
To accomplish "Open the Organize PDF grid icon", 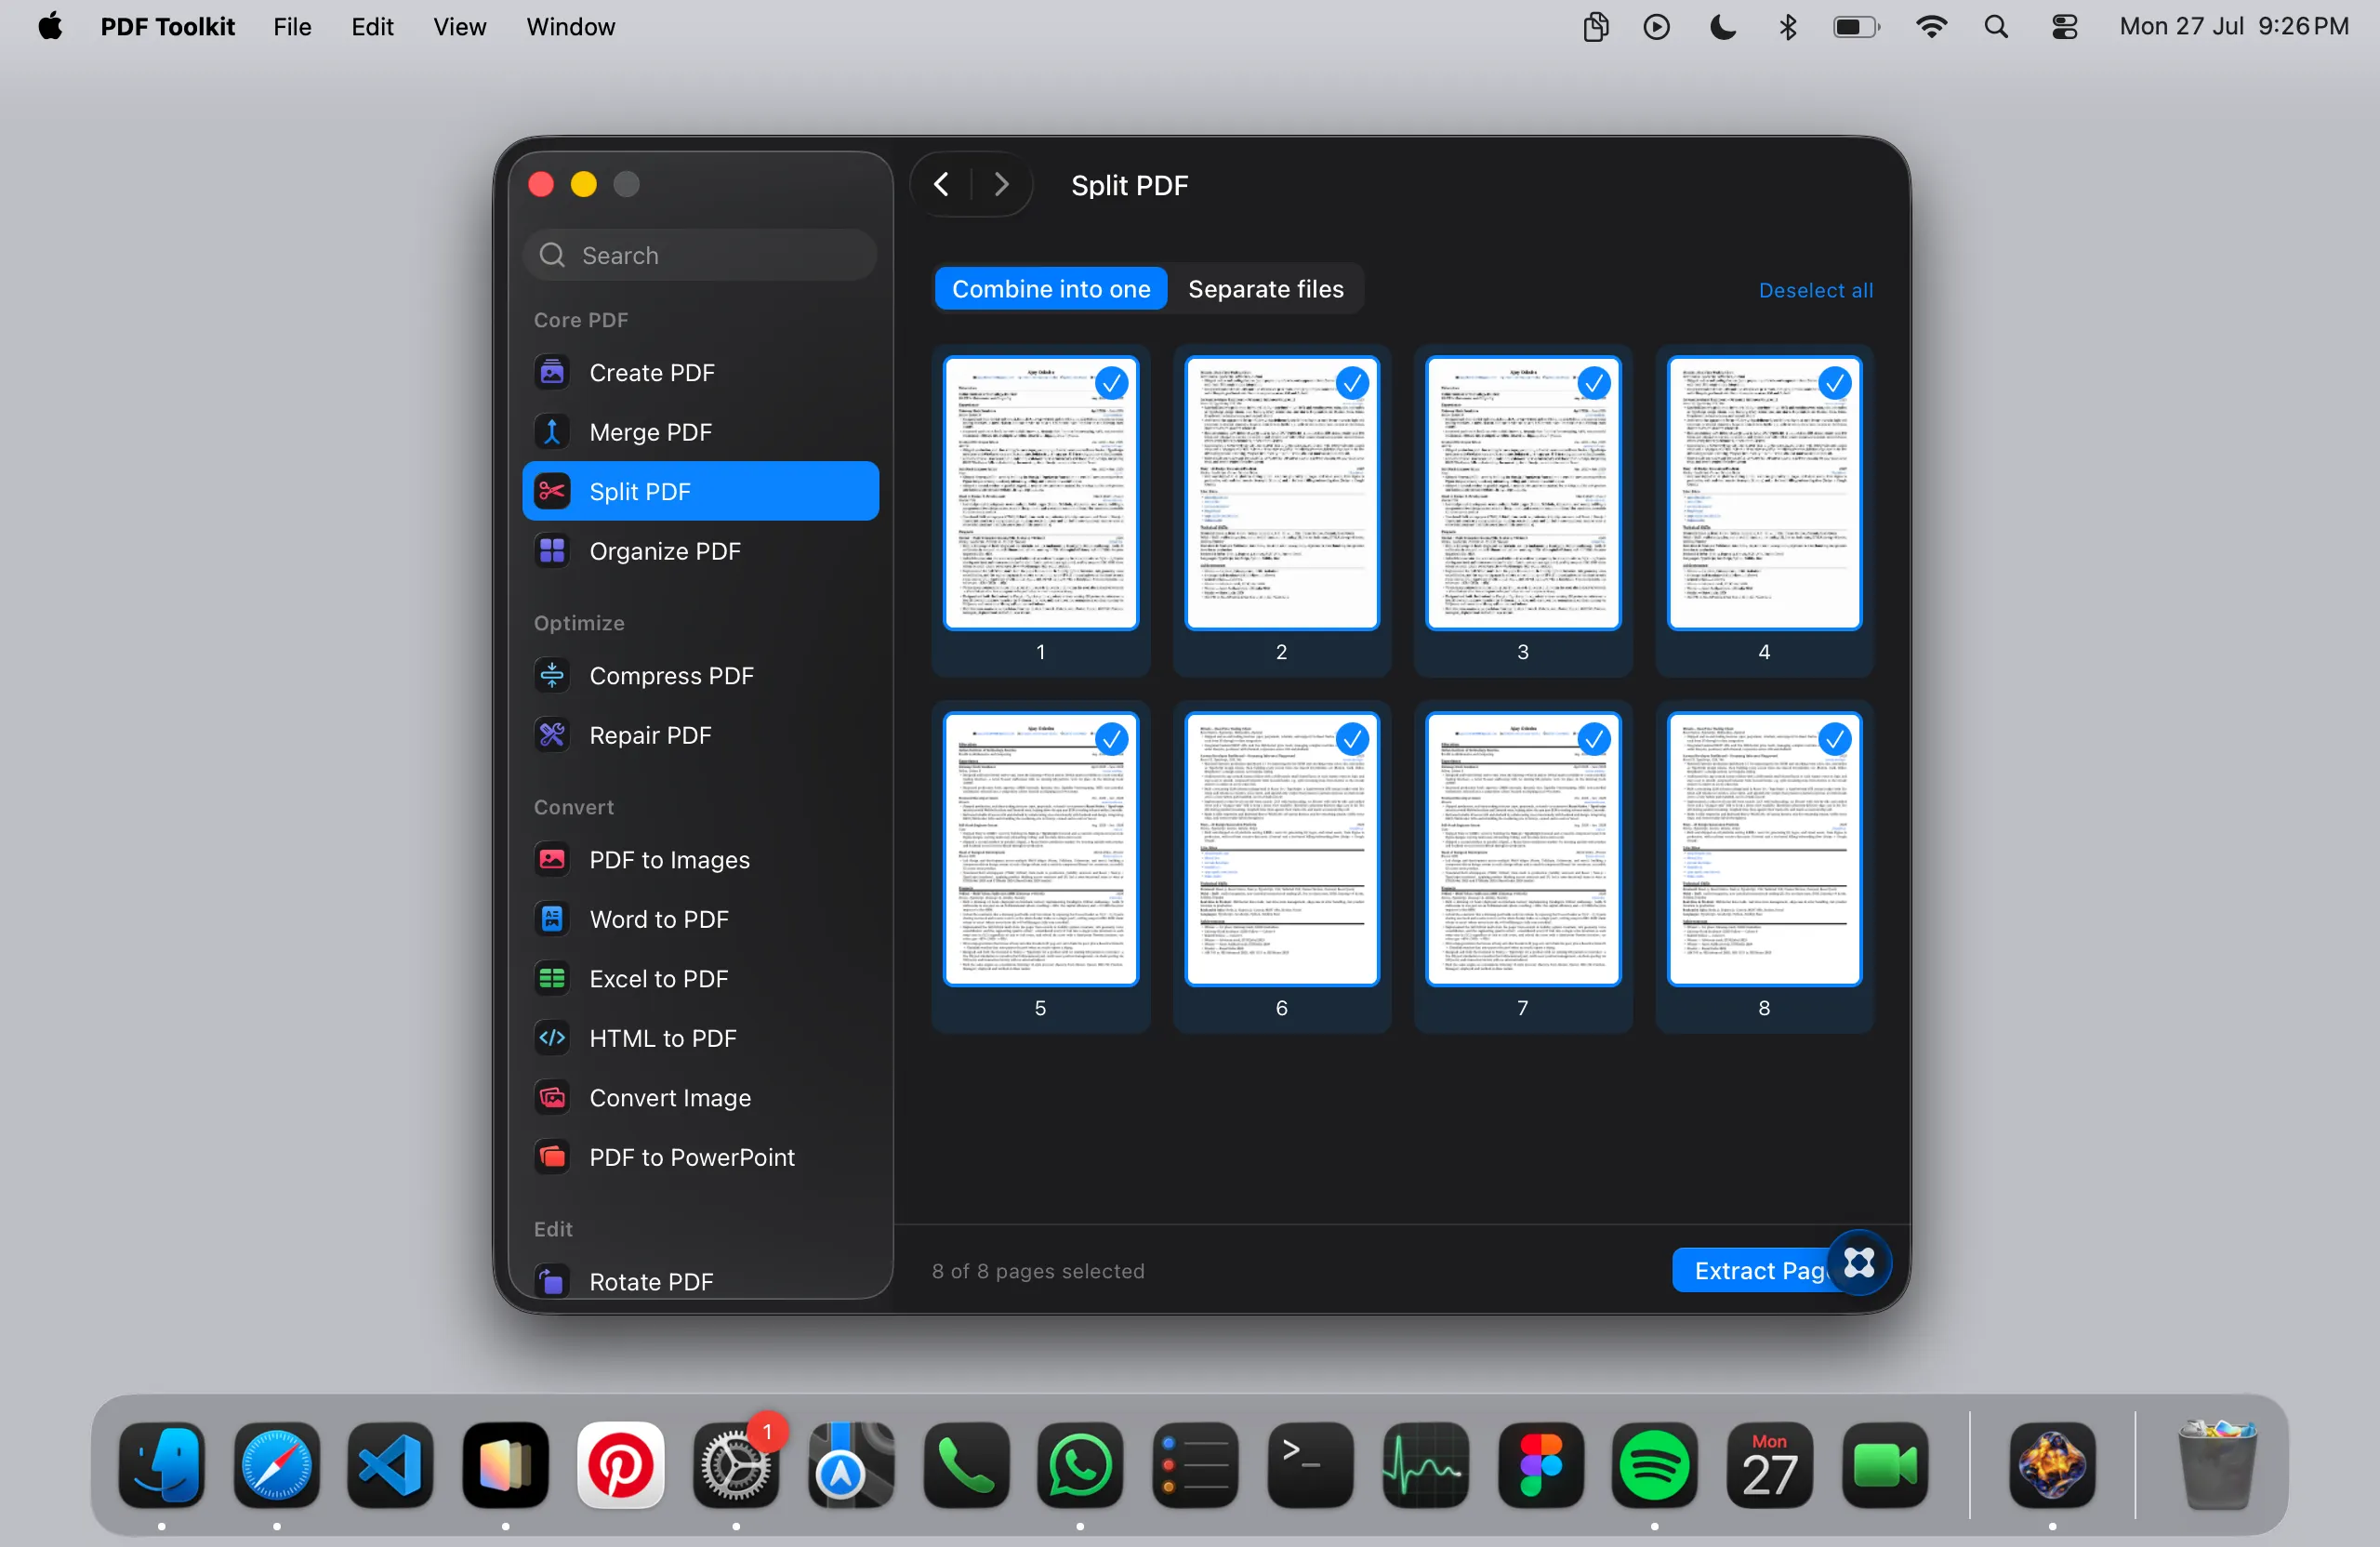I will [552, 551].
